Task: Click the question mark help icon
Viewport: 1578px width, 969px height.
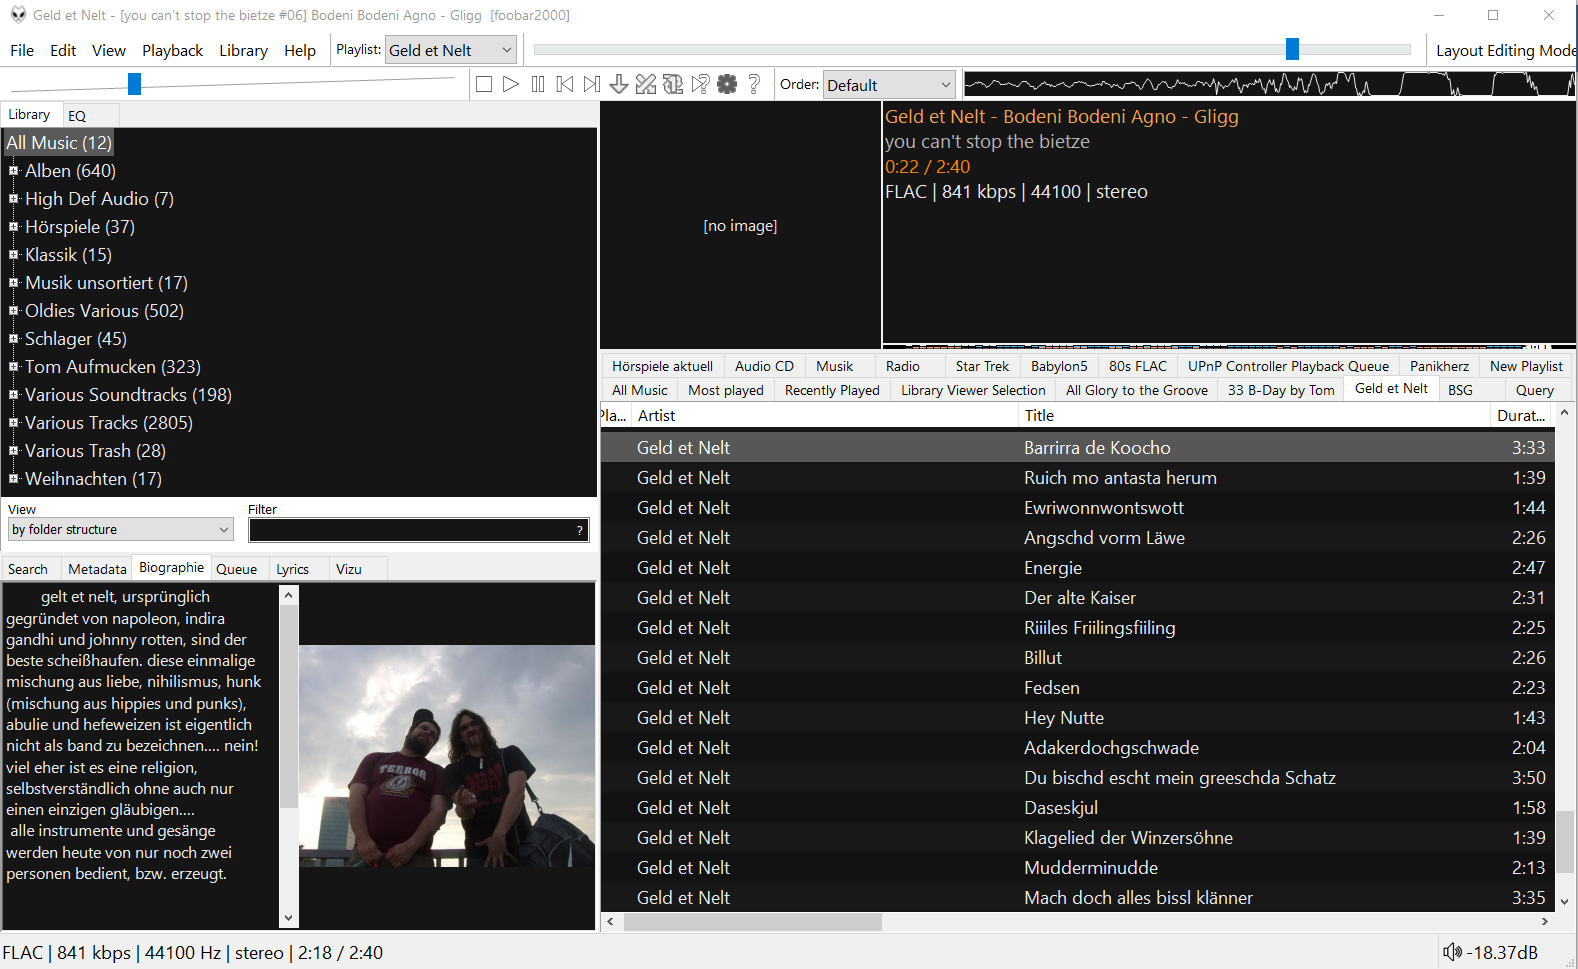Action: click(754, 84)
